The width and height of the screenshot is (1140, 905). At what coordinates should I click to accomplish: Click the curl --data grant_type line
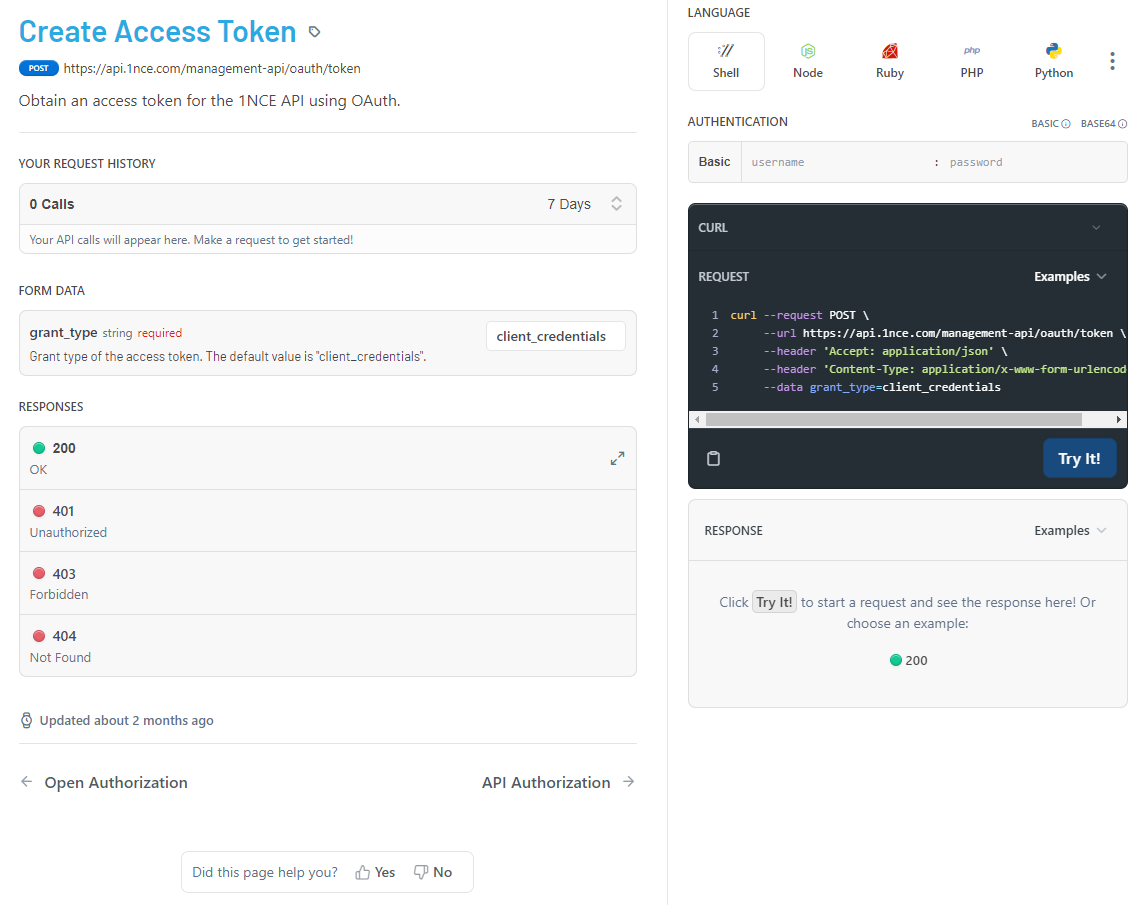881,387
